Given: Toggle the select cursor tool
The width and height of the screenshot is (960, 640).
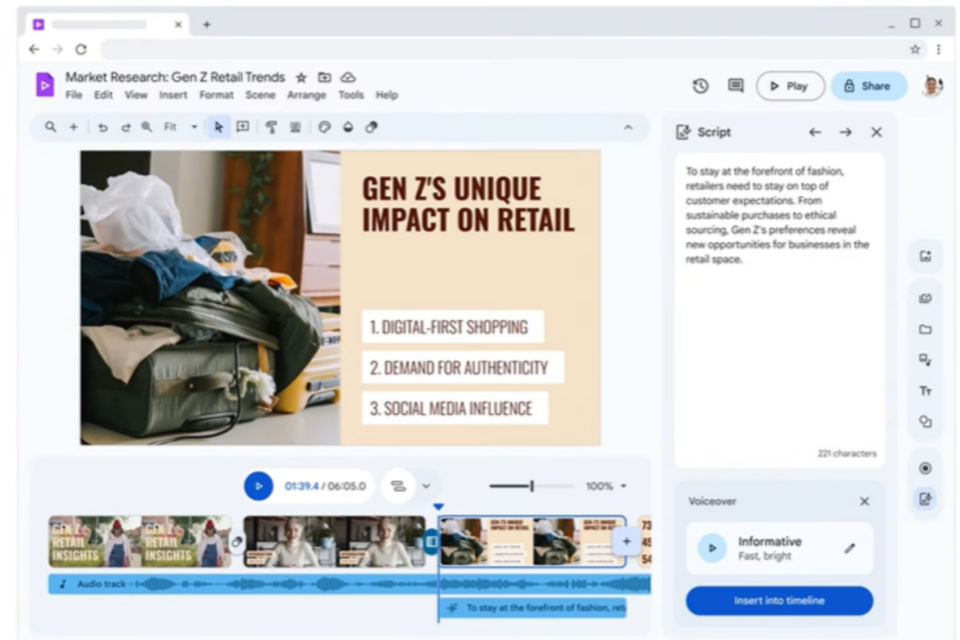Looking at the screenshot, I should click(218, 127).
